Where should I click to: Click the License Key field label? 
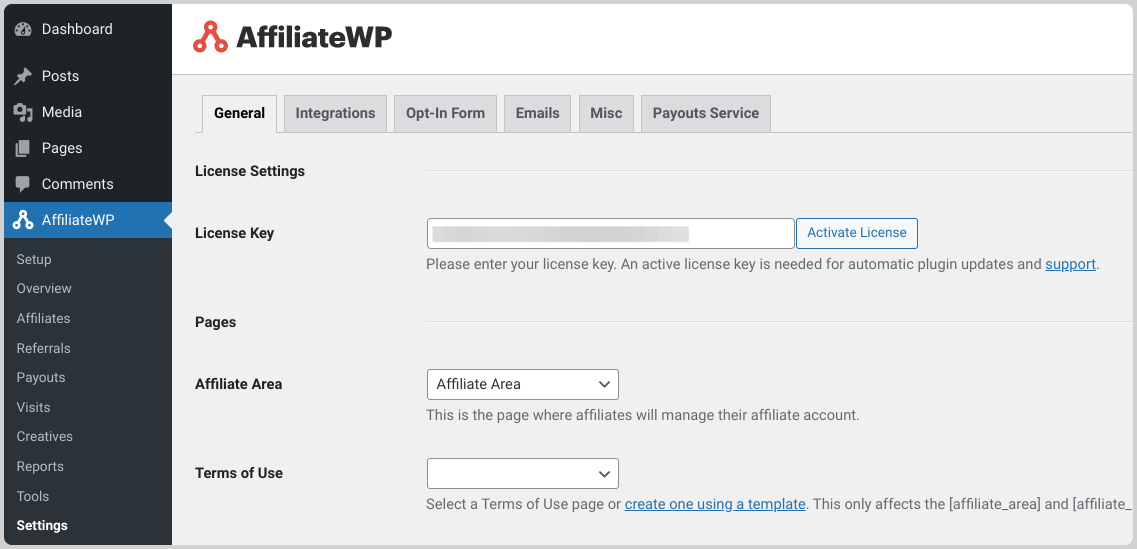tap(235, 234)
